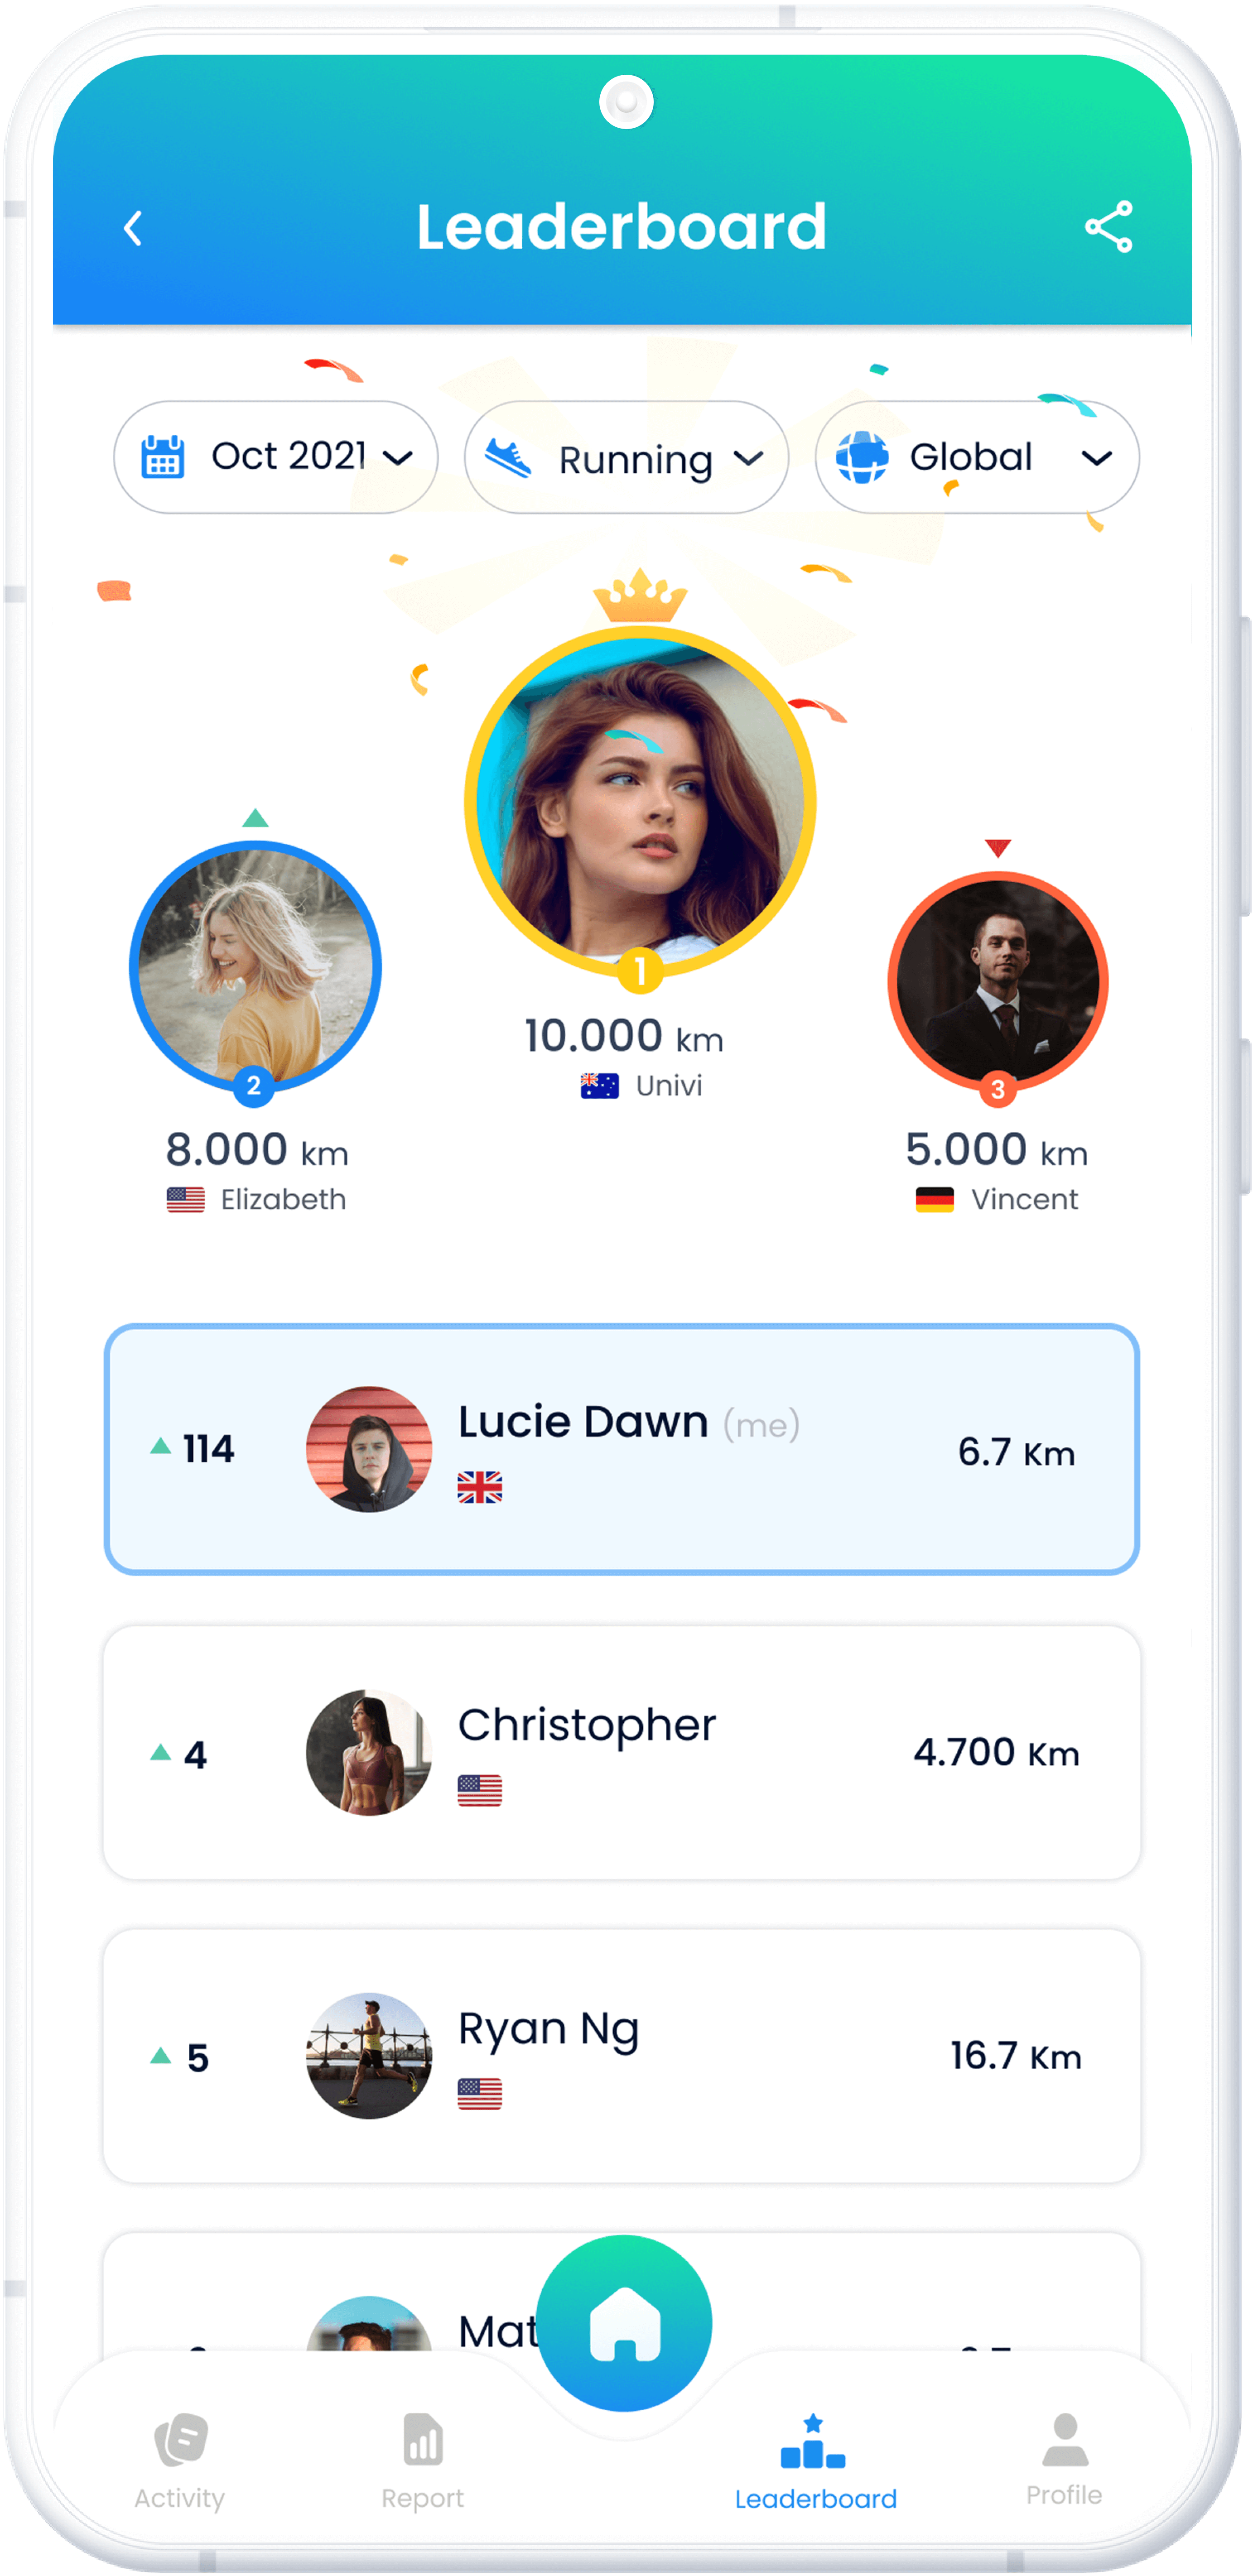Open Christopher's leaderboard entry

click(622, 1752)
